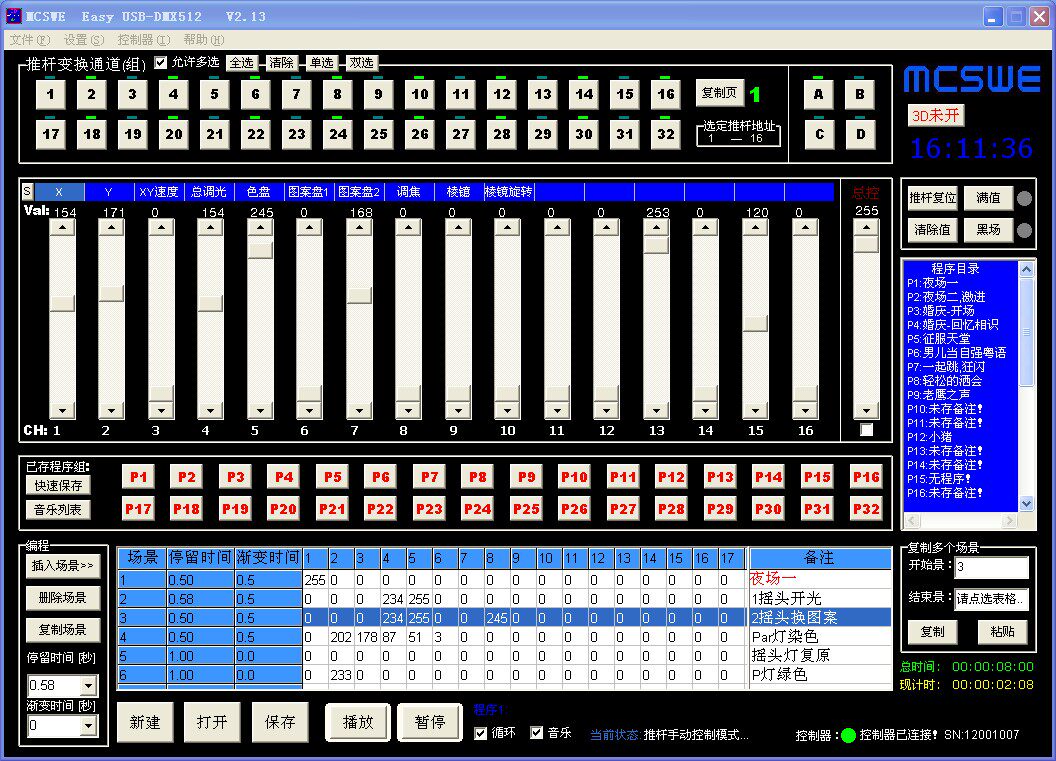Click the round indicator beside 黑场

(x=1024, y=231)
